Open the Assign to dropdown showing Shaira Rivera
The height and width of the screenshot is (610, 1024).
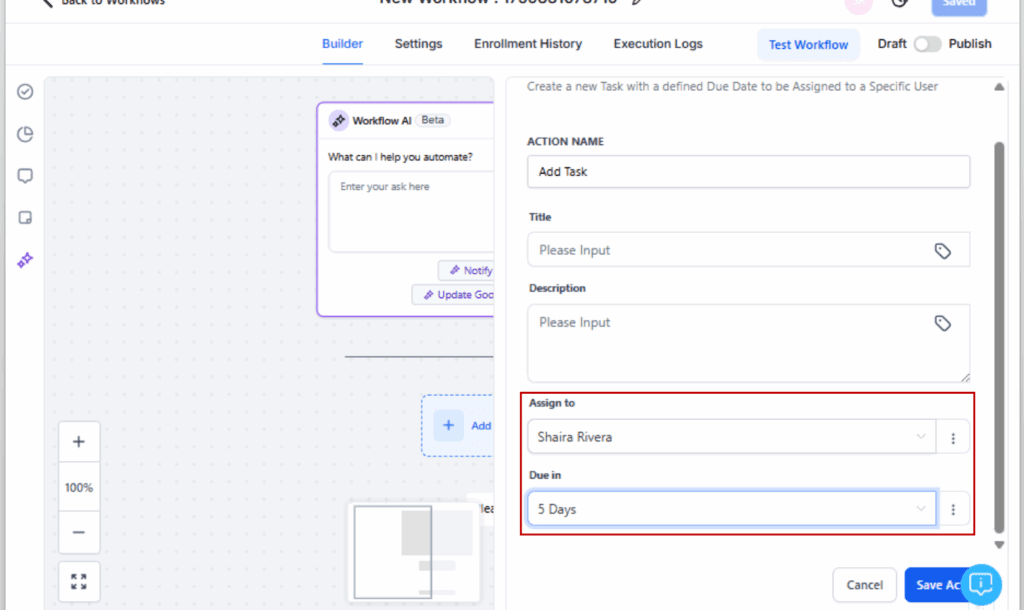[731, 437]
